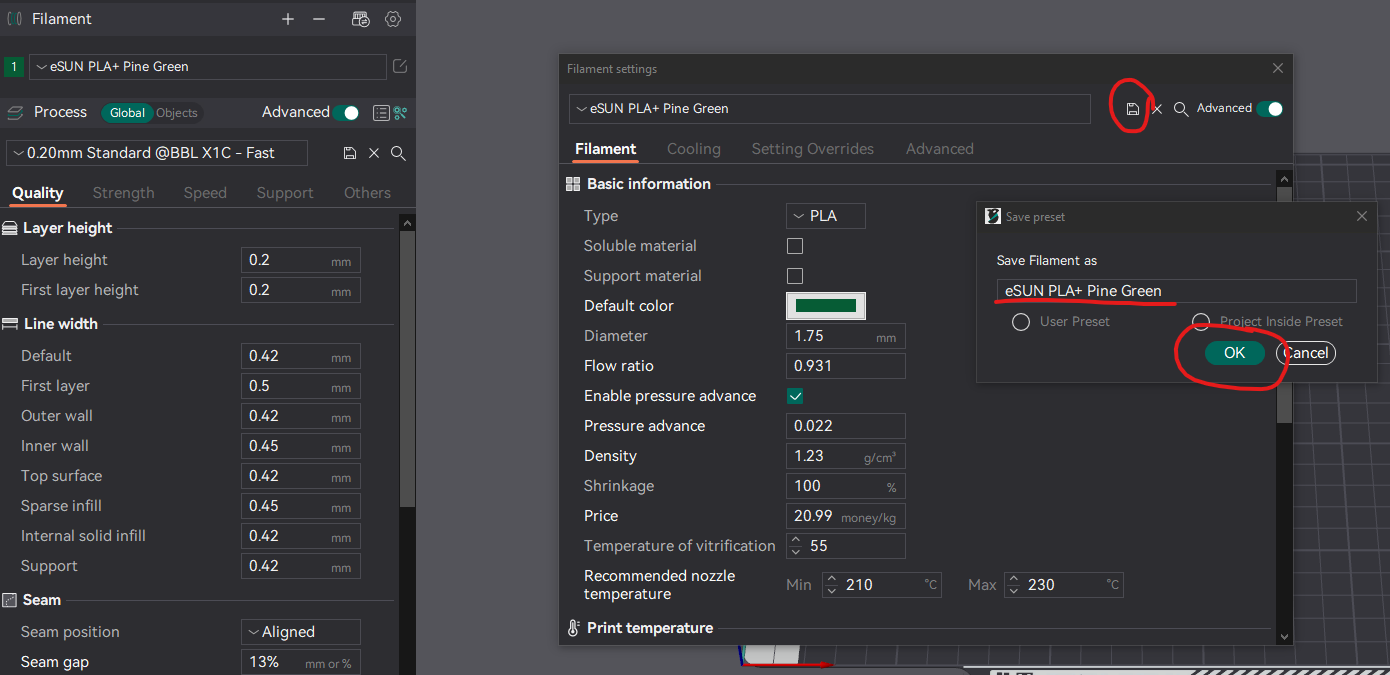The image size is (1390, 675).
Task: Toggle Advanced mode in the Process panel
Action: [x=347, y=113]
